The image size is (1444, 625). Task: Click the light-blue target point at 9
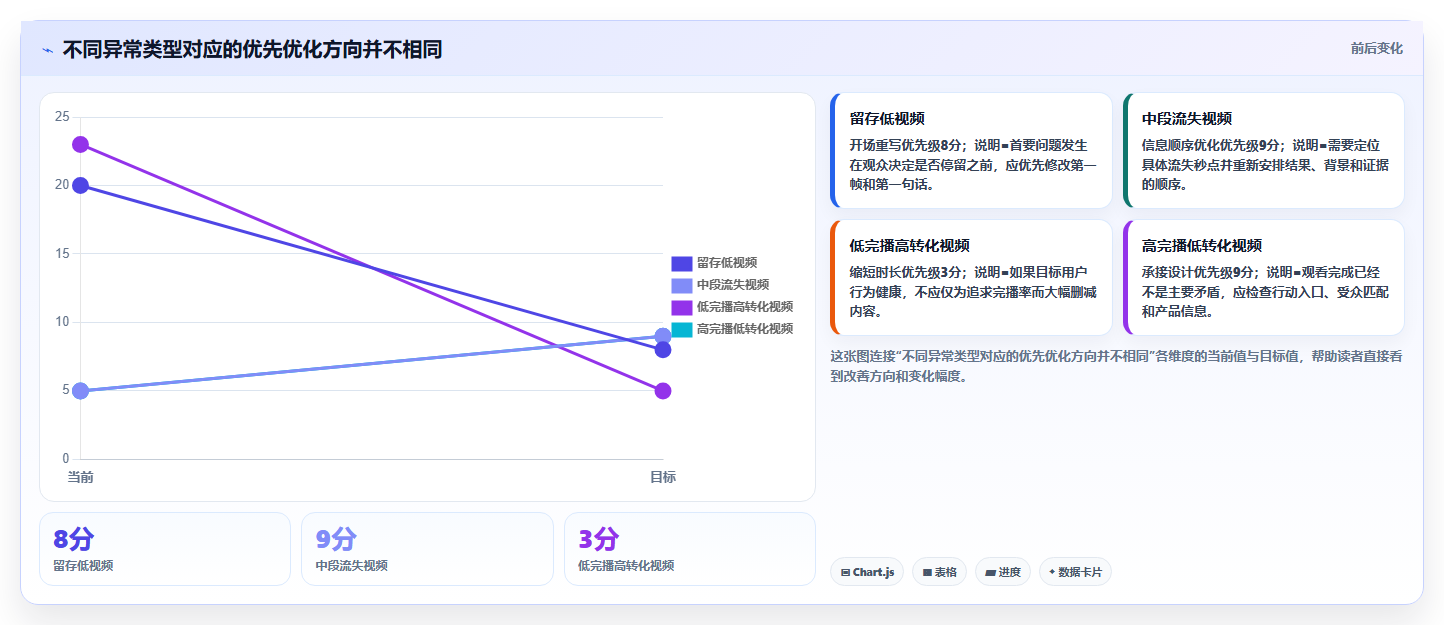[x=663, y=336]
